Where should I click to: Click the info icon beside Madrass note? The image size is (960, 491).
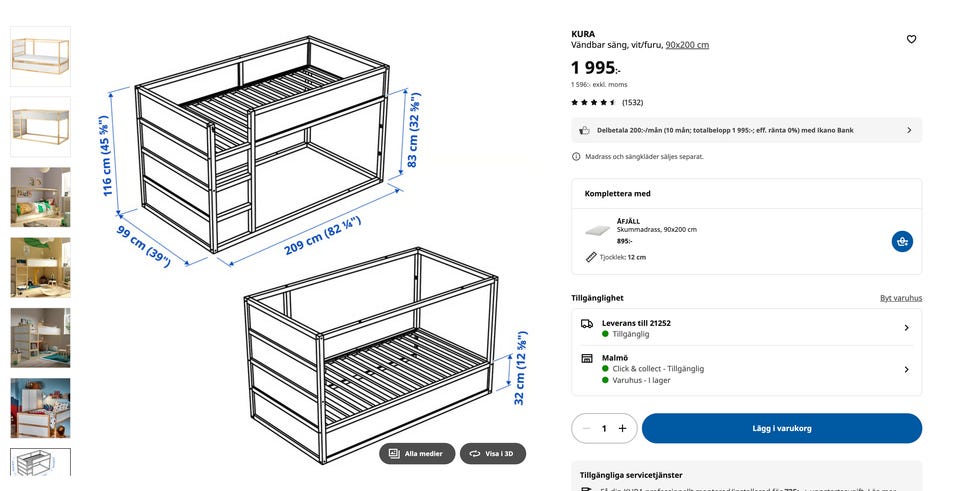pos(576,156)
